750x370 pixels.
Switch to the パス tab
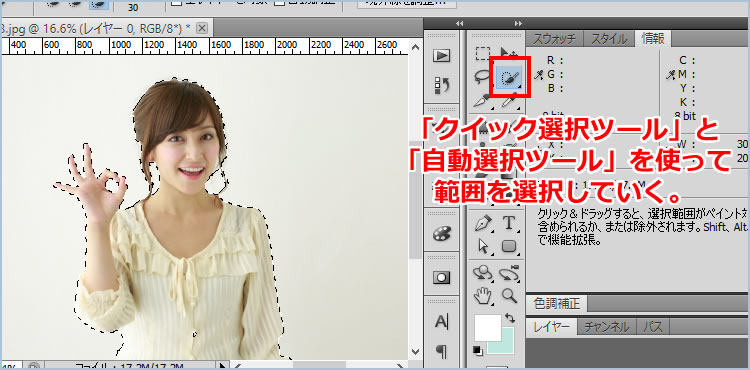(x=653, y=327)
